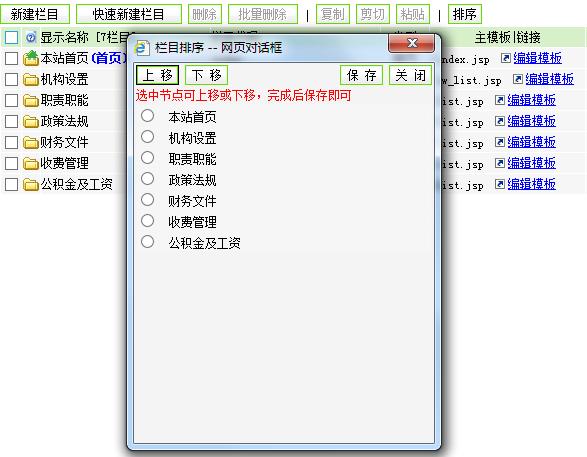
Task: Click the folder icon next to 财务文件
Action: coord(31,142)
